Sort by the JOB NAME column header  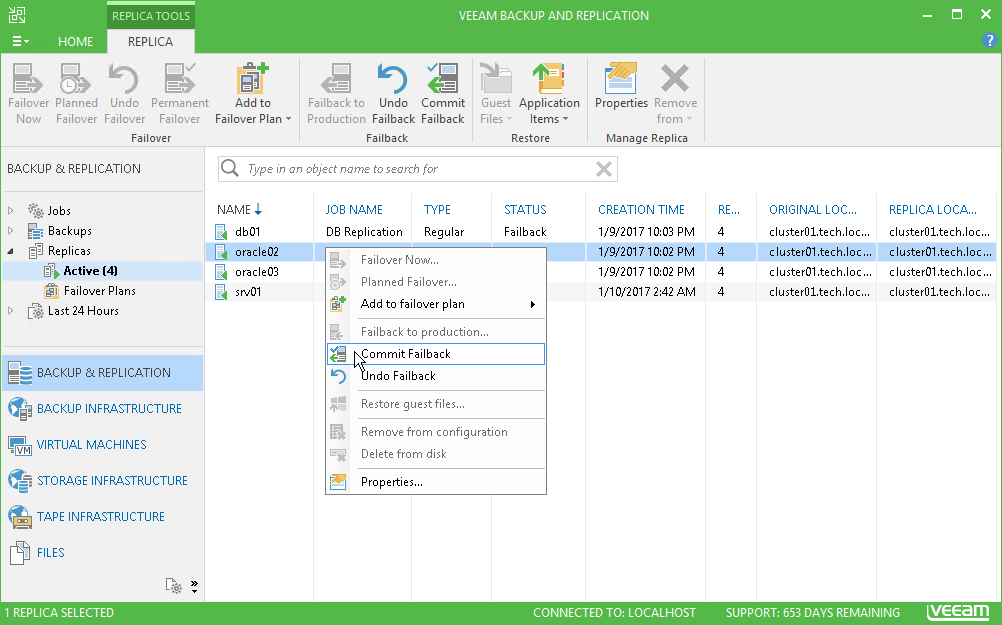(354, 210)
